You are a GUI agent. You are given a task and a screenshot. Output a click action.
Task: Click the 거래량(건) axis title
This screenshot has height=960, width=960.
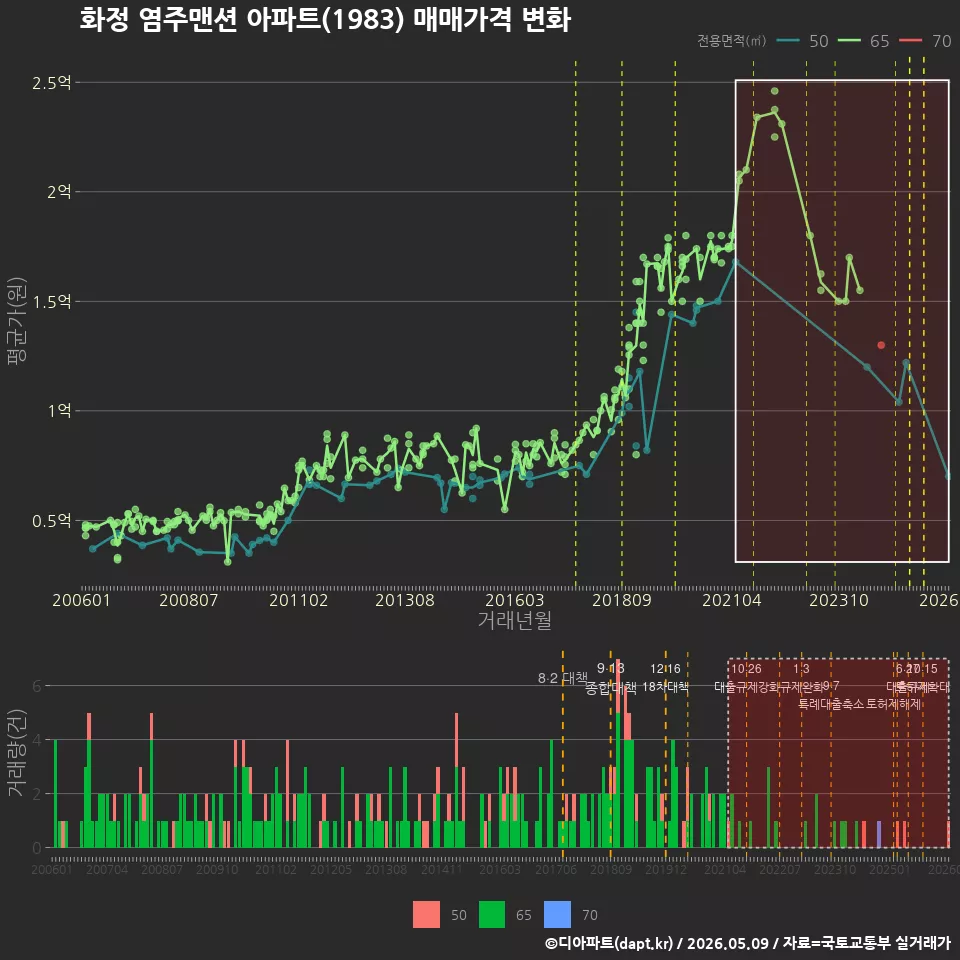pyautogui.click(x=17, y=754)
